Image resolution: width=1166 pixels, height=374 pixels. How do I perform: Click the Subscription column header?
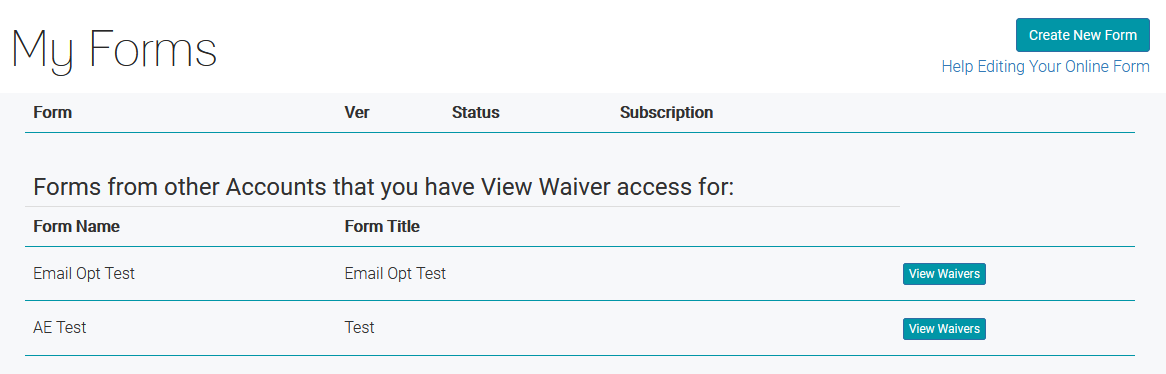click(666, 112)
